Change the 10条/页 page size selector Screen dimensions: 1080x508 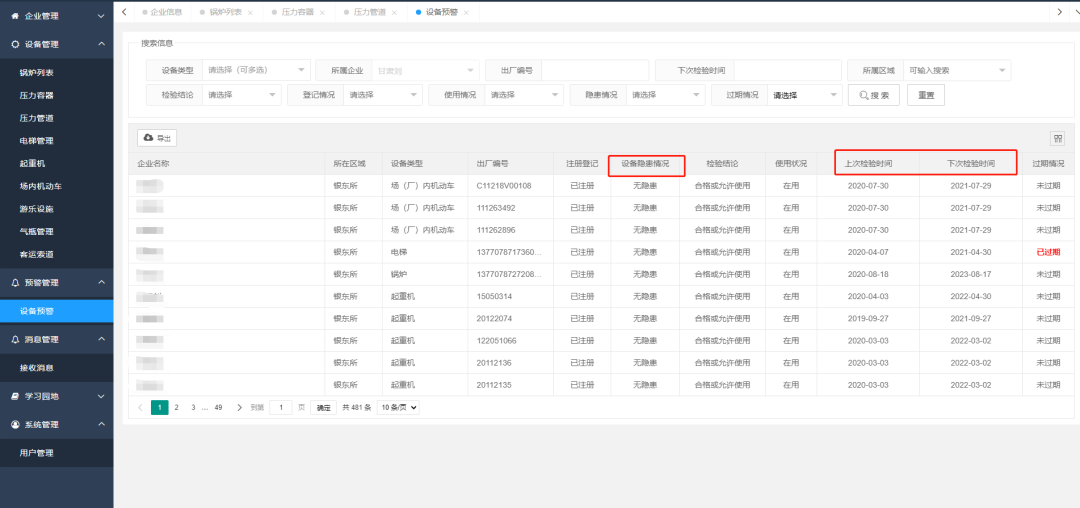point(398,408)
